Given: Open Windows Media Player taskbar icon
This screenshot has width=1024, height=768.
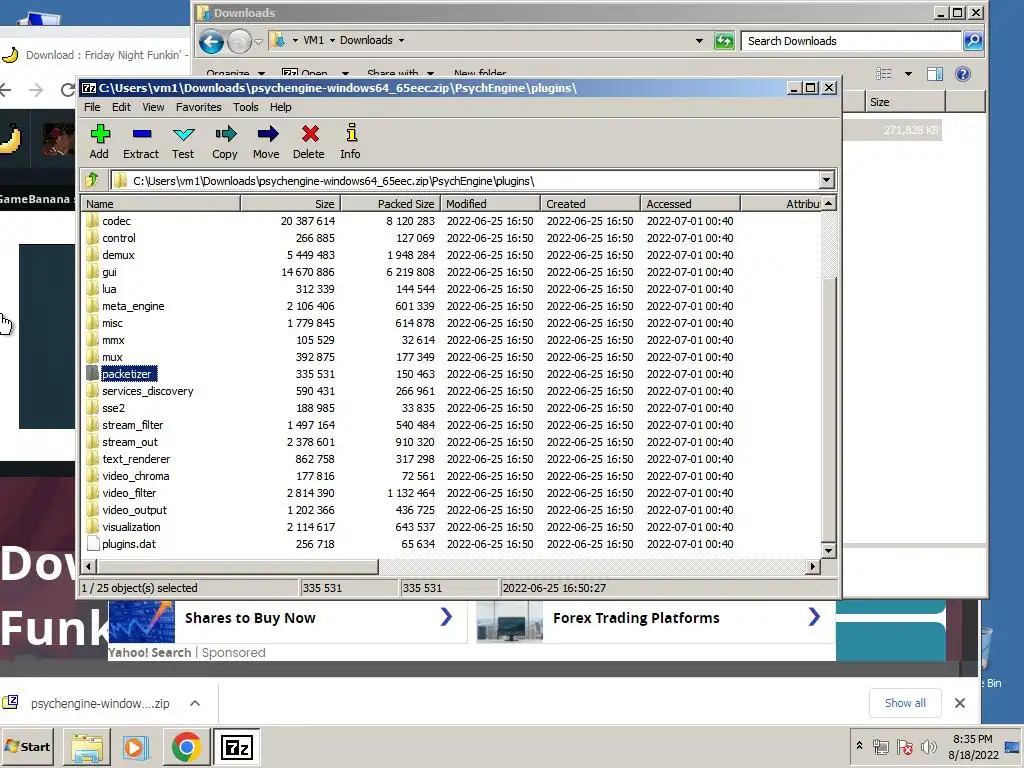Looking at the screenshot, I should (136, 747).
